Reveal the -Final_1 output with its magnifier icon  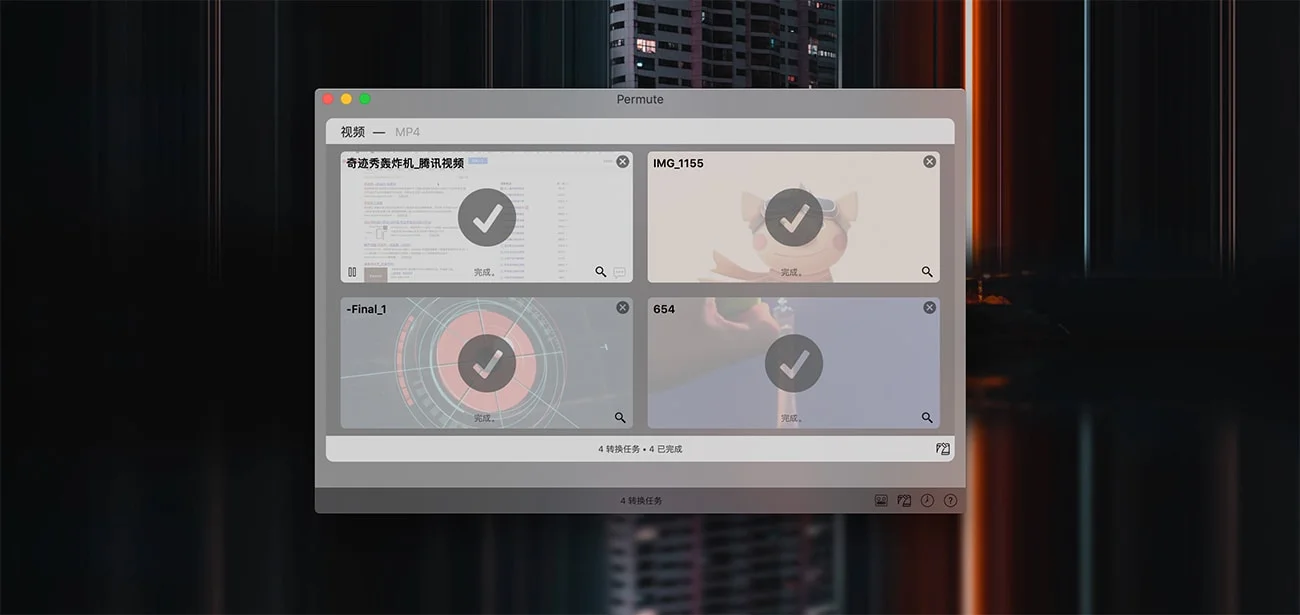[620, 418]
